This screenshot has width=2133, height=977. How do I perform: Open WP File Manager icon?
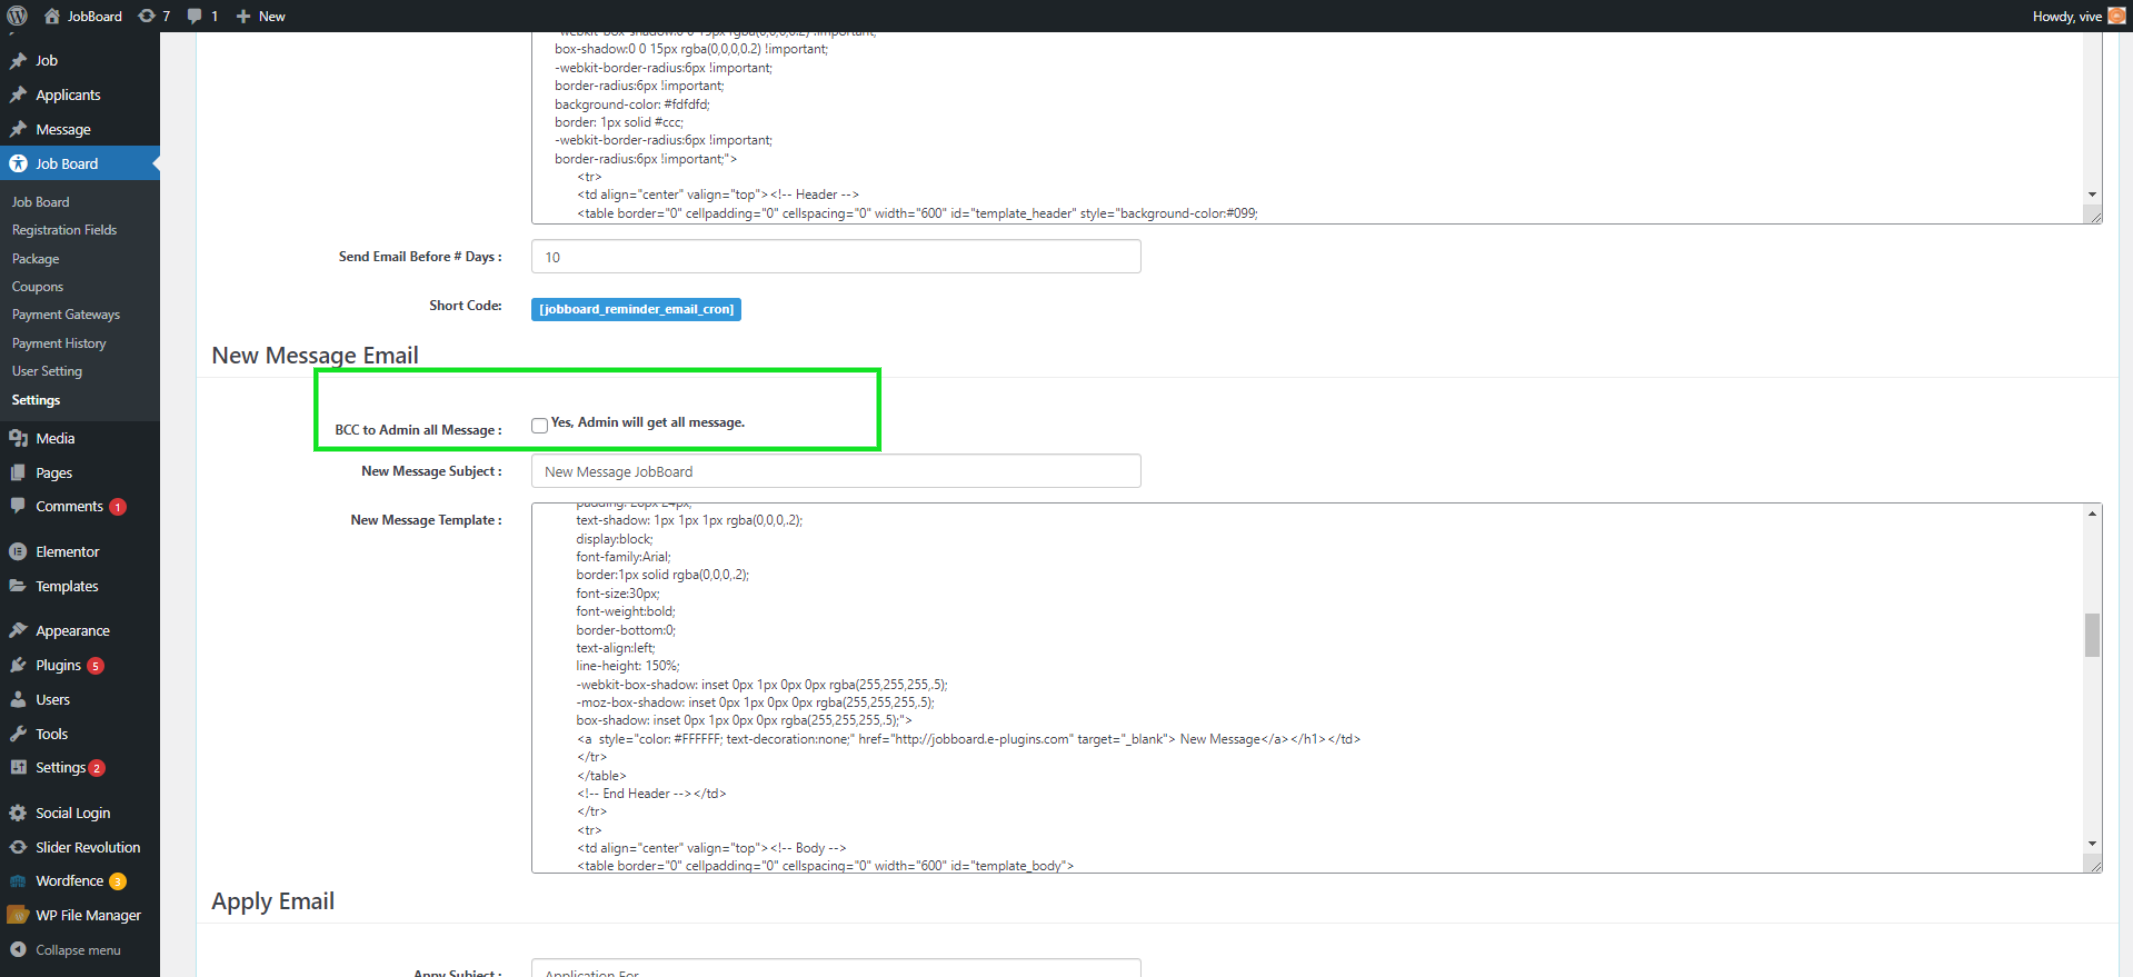pos(18,915)
